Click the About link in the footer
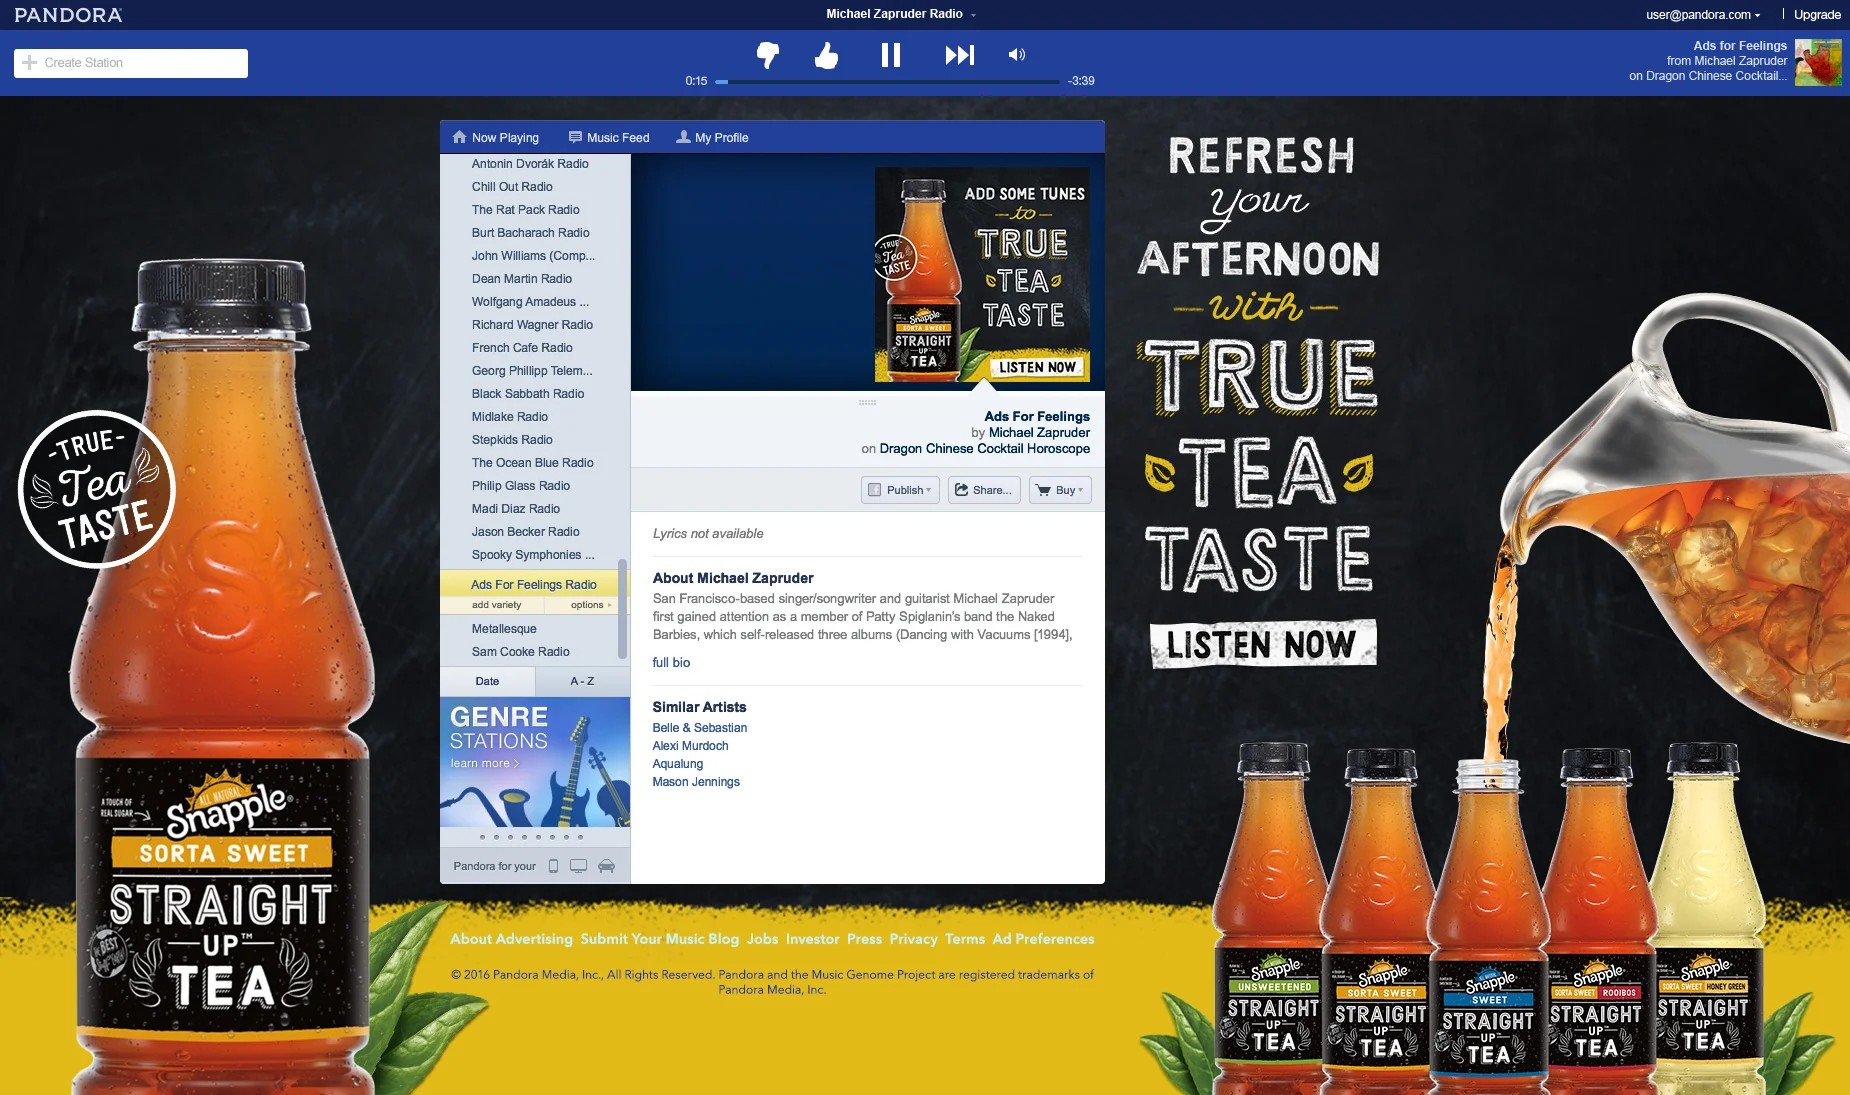 click(x=471, y=939)
